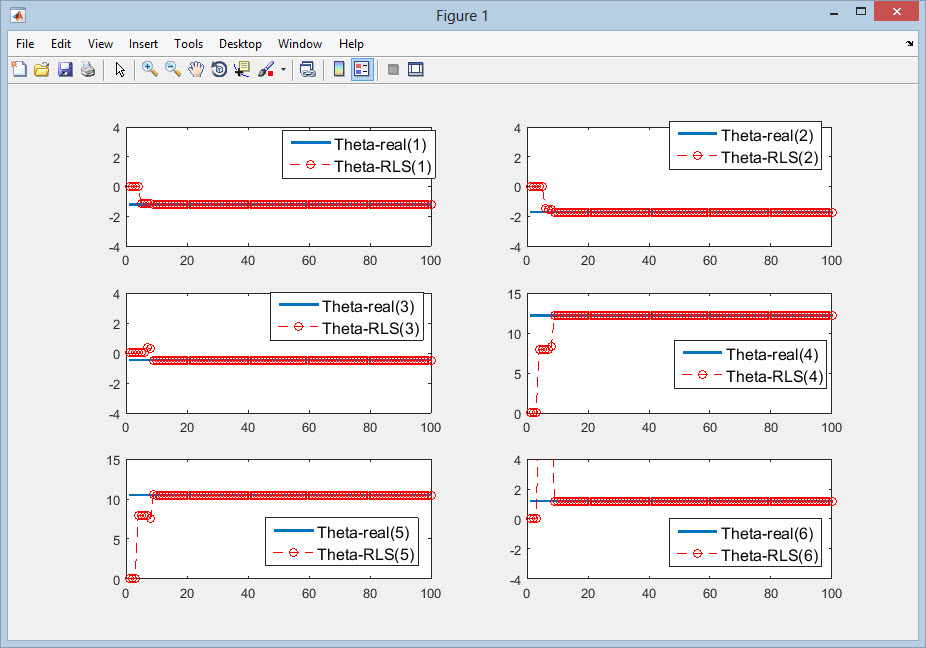The height and width of the screenshot is (648, 926).
Task: Select the Pan hand tool
Action: 196,69
